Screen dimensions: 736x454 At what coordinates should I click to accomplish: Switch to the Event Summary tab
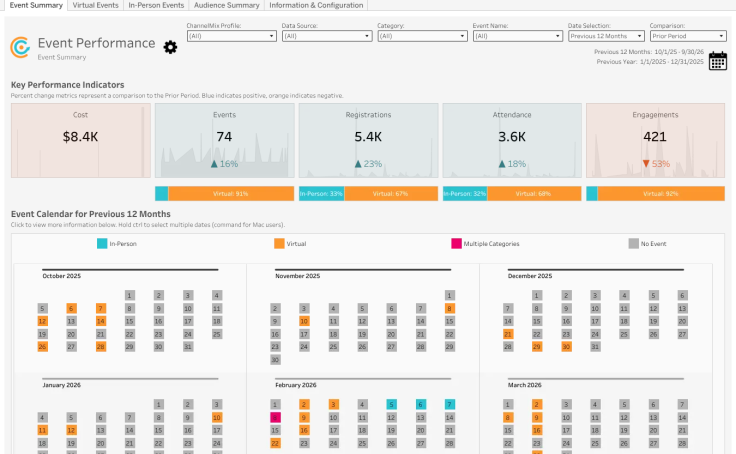[36, 5]
